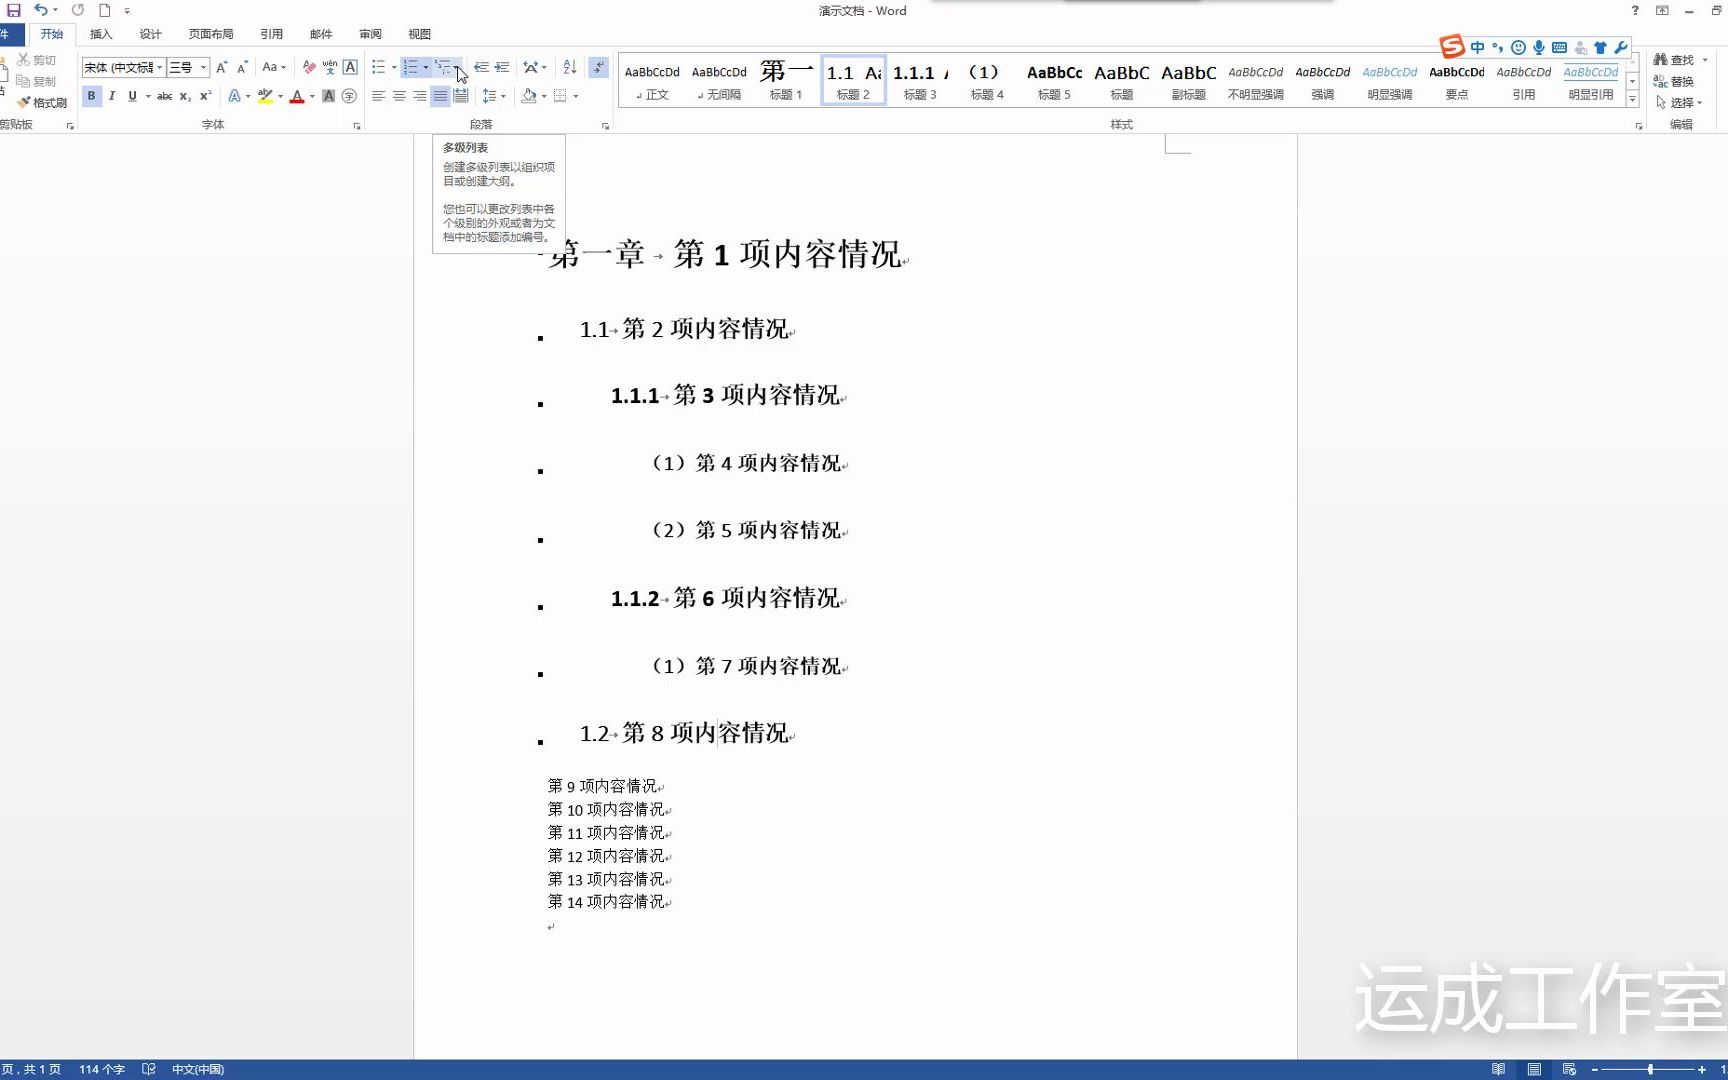Open the Change Case (Aa) dropdown
This screenshot has height=1080, width=1728.
(273, 67)
